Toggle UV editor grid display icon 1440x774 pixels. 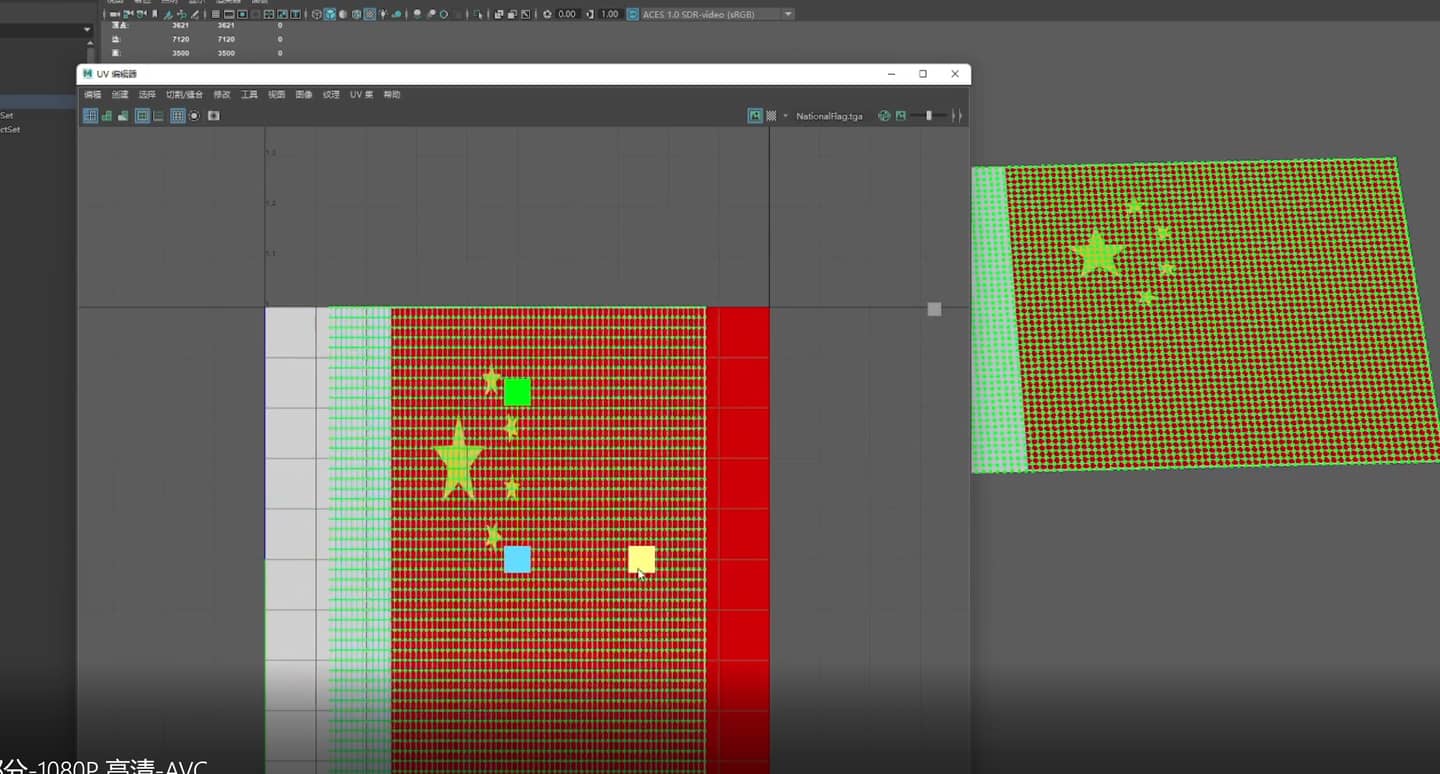point(177,116)
